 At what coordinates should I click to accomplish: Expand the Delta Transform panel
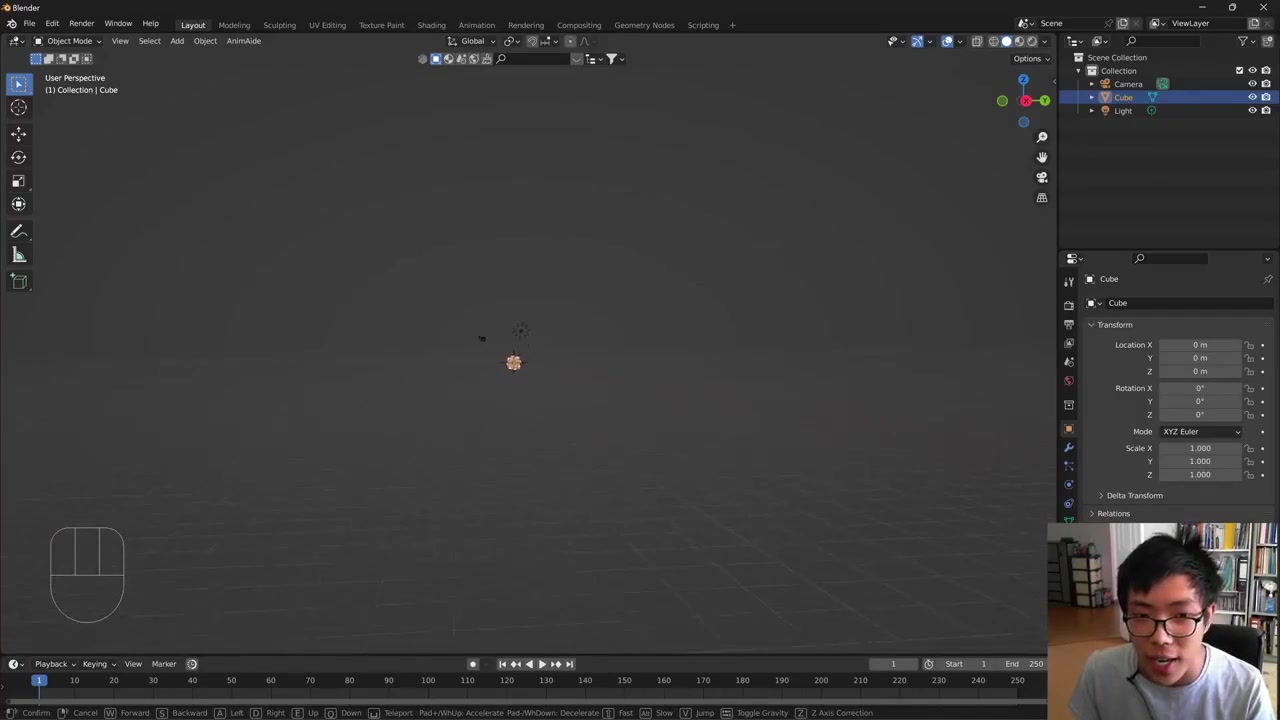(x=1134, y=496)
